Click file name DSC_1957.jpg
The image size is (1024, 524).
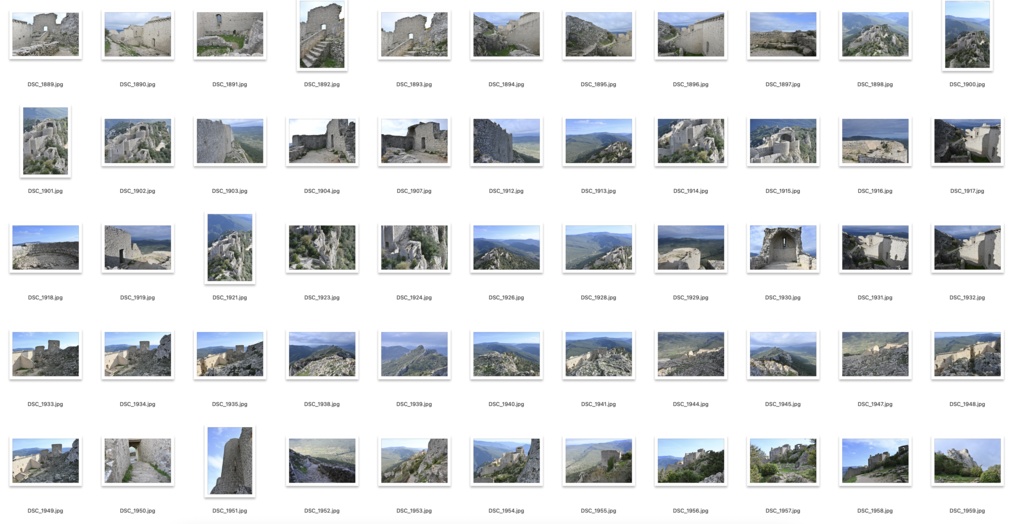tap(782, 511)
